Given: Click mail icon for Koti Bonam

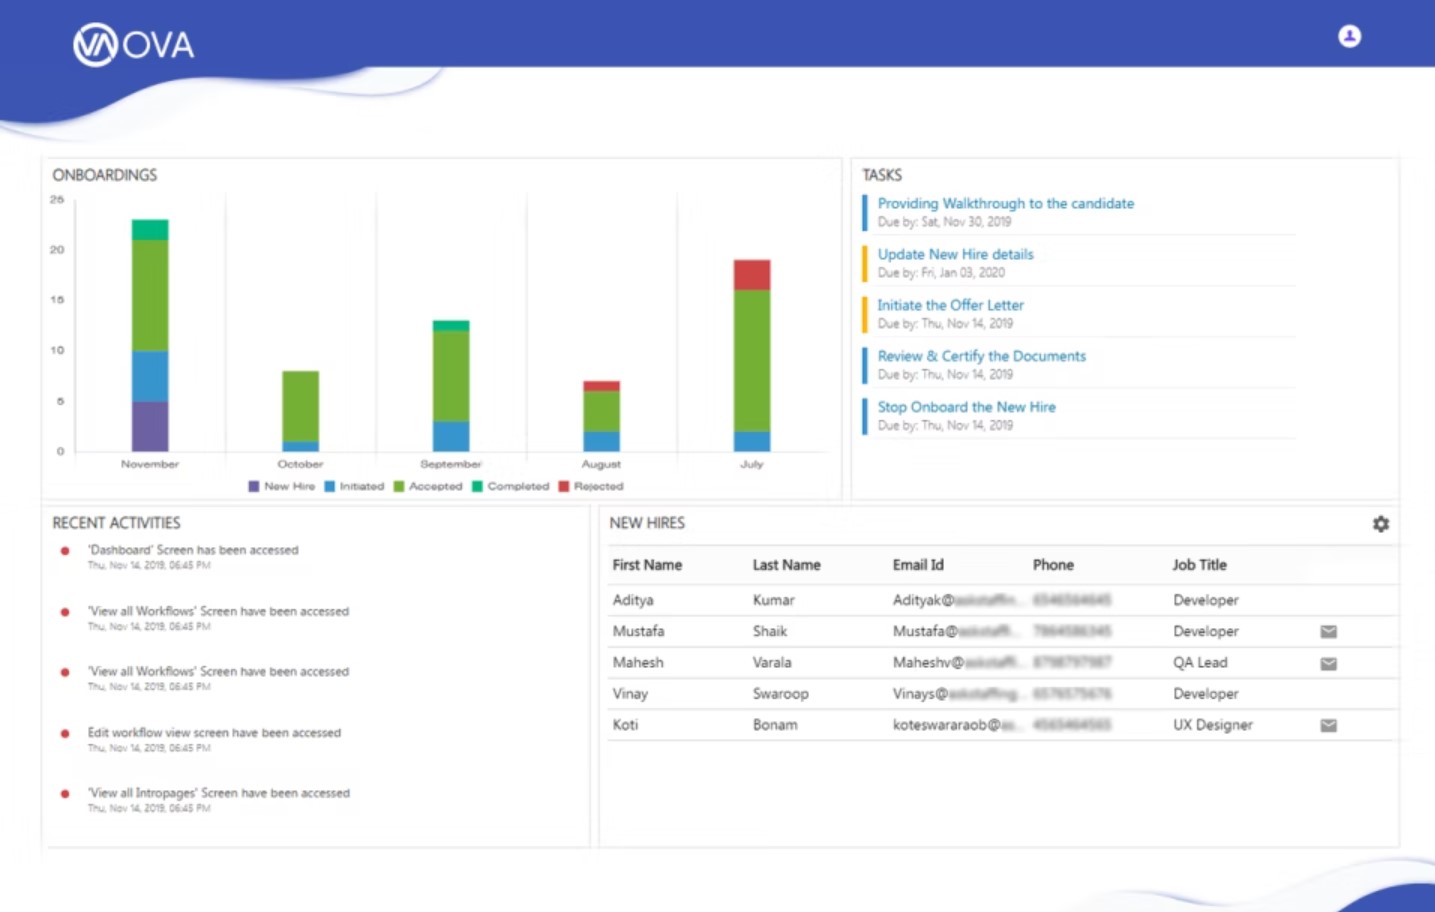Looking at the screenshot, I should click(x=1328, y=726).
